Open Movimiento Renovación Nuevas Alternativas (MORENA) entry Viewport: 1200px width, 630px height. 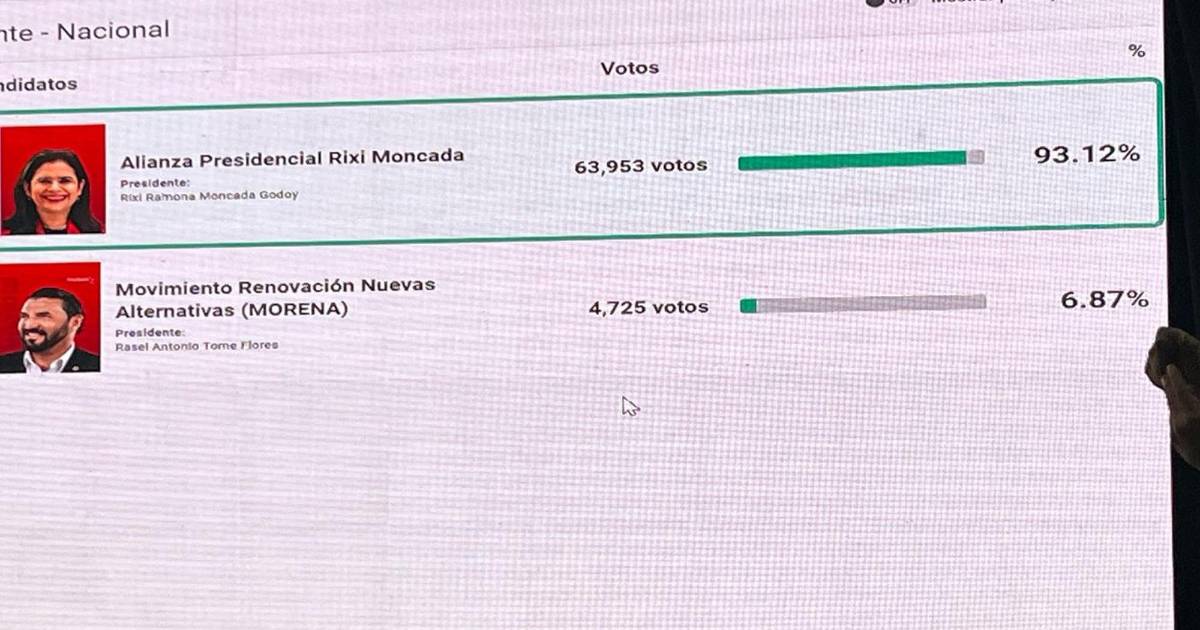point(275,297)
